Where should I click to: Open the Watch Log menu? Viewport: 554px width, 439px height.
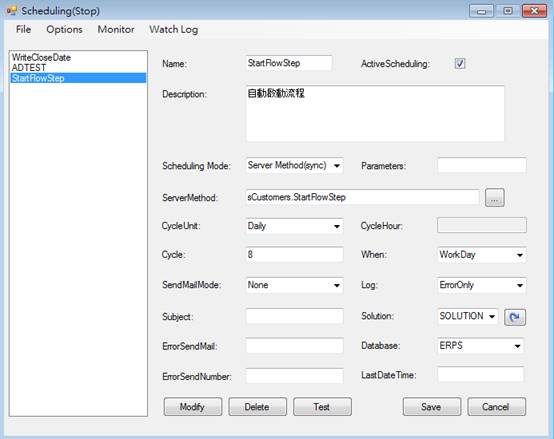[x=173, y=29]
